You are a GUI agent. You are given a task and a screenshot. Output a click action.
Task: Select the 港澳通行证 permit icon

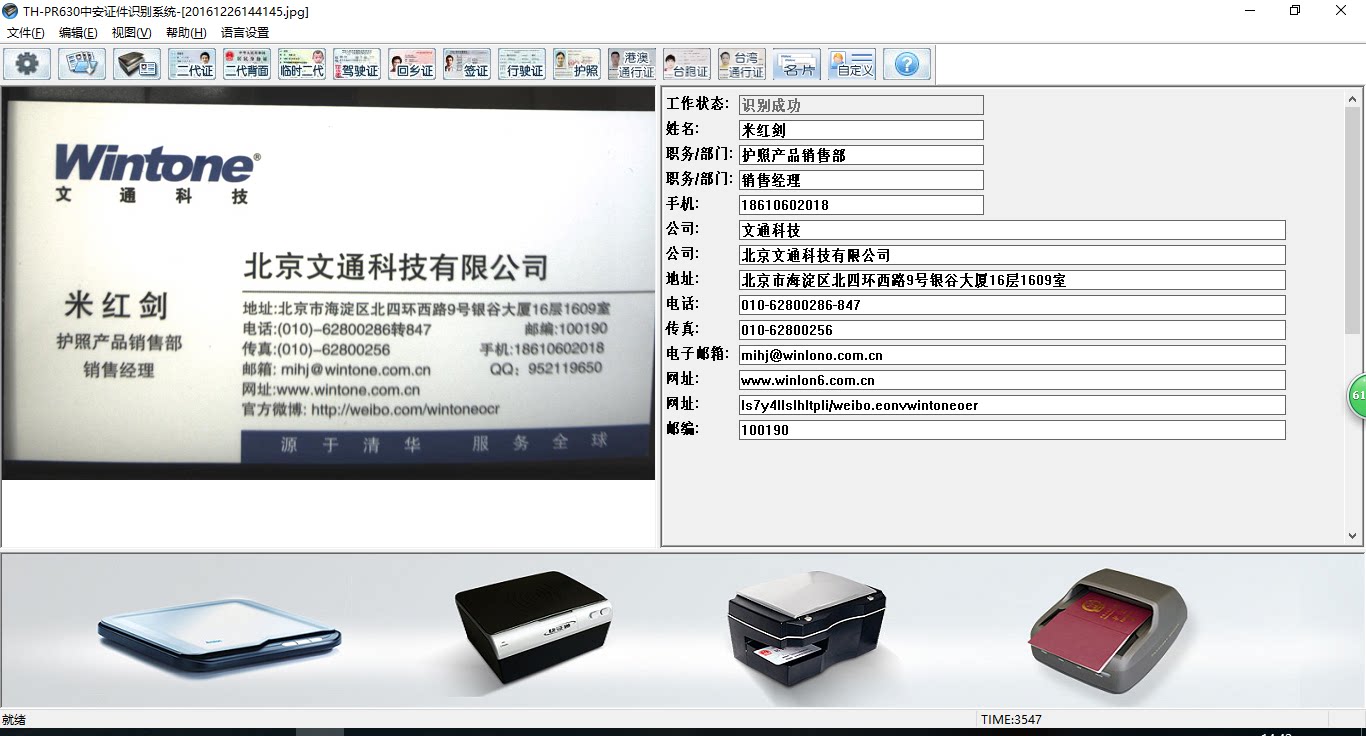tap(632, 64)
